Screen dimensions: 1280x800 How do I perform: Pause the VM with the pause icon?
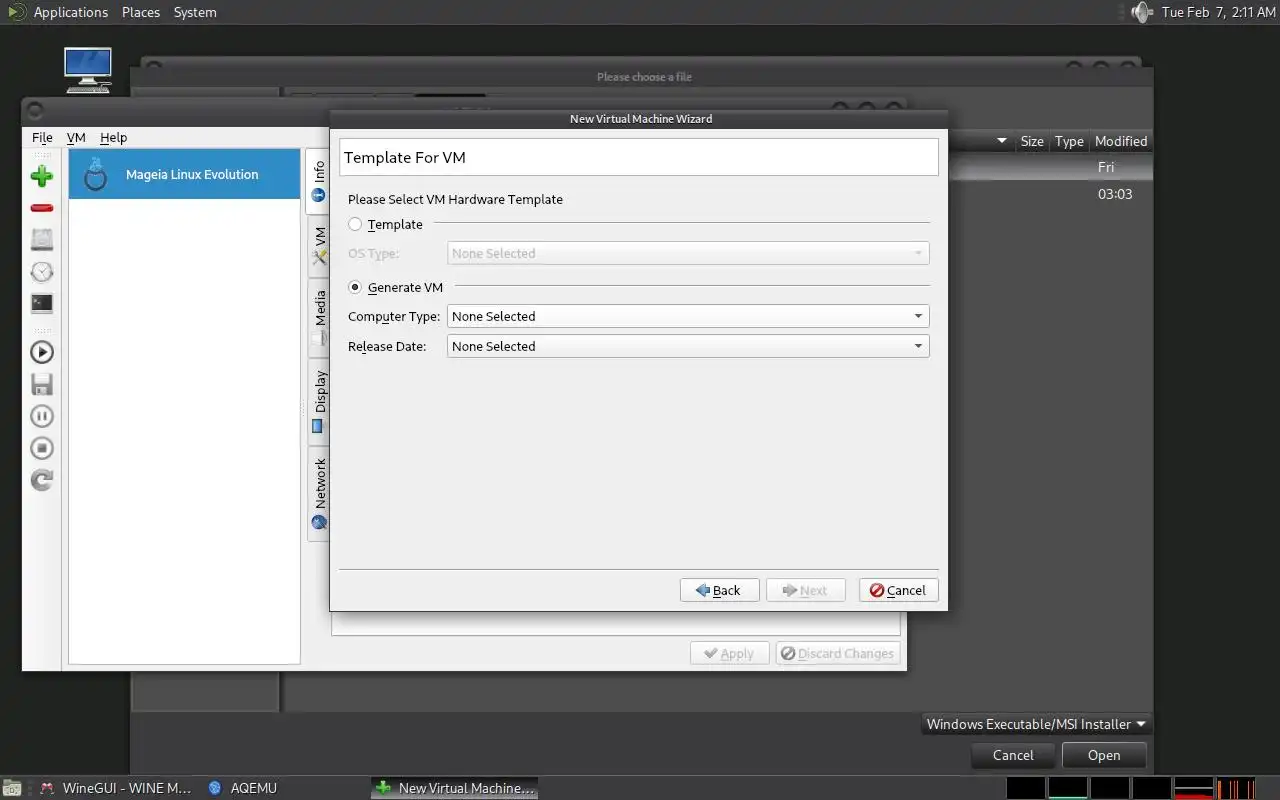tap(42, 416)
